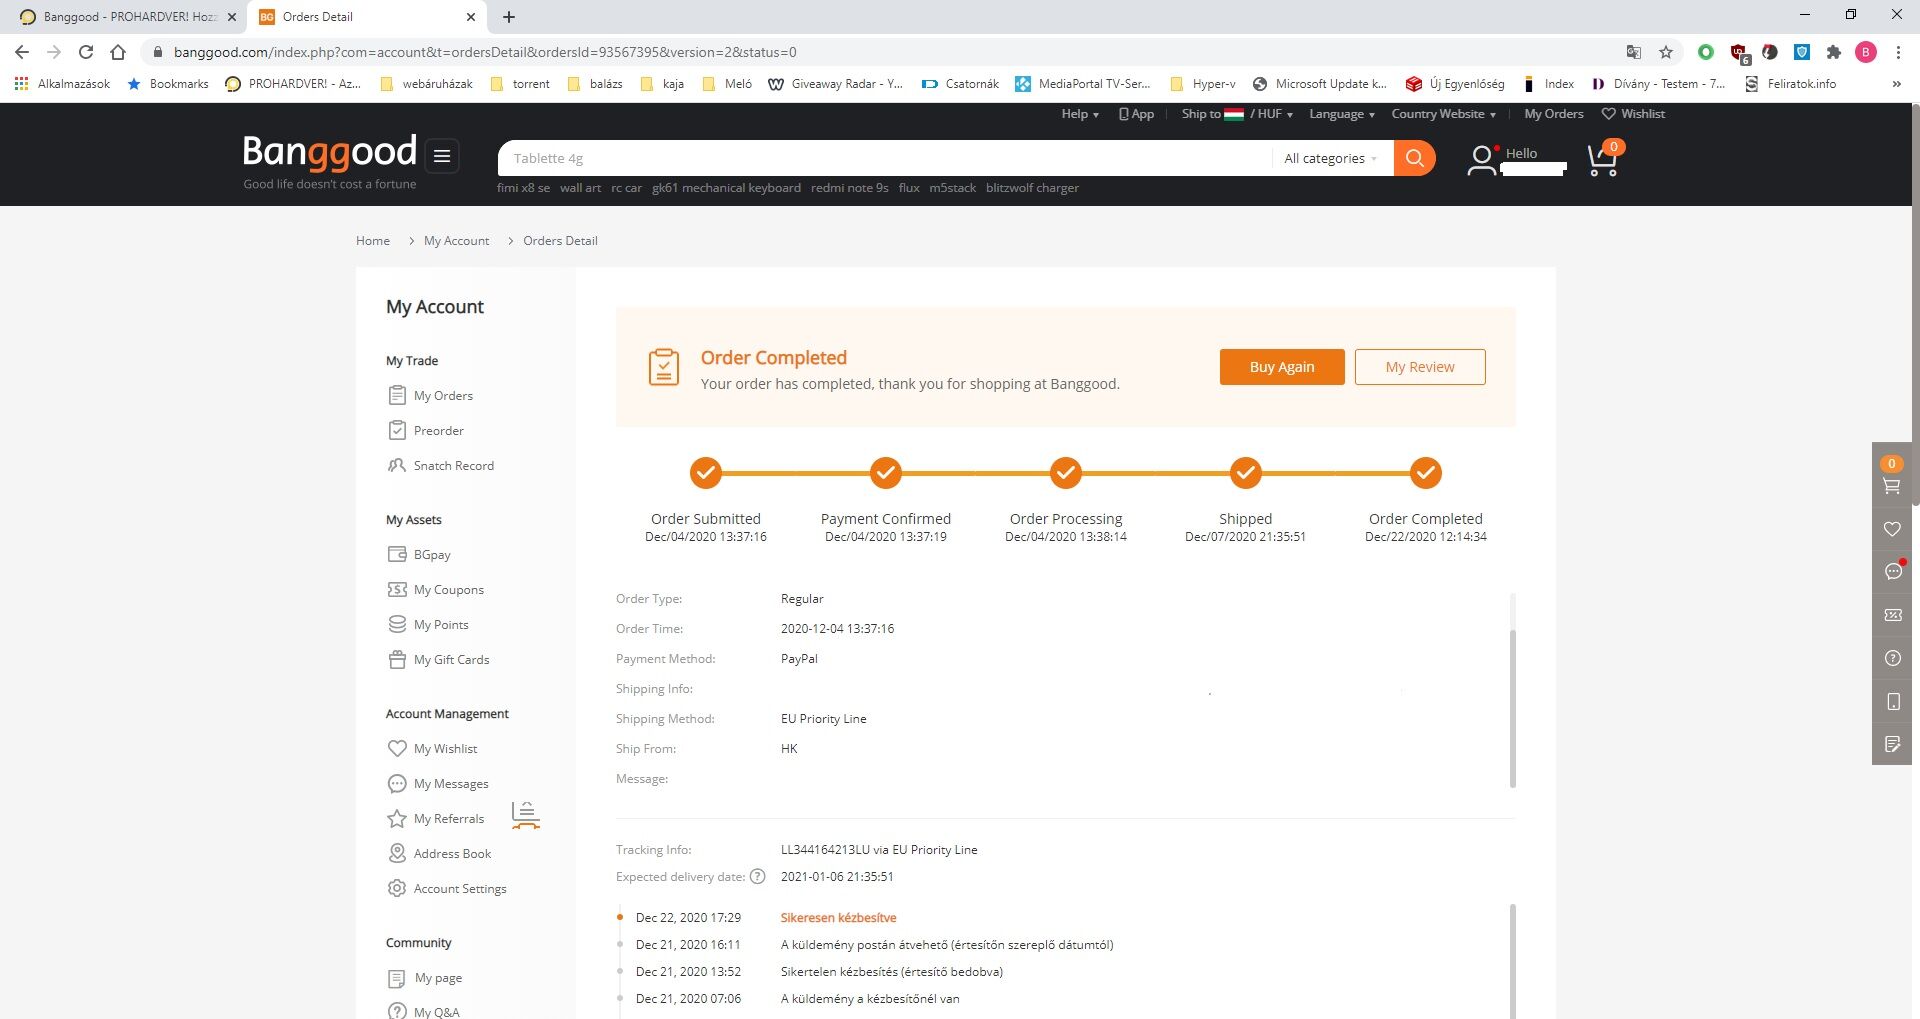This screenshot has width=1920, height=1019.
Task: Click Home breadcrumb link
Action: pyautogui.click(x=373, y=241)
